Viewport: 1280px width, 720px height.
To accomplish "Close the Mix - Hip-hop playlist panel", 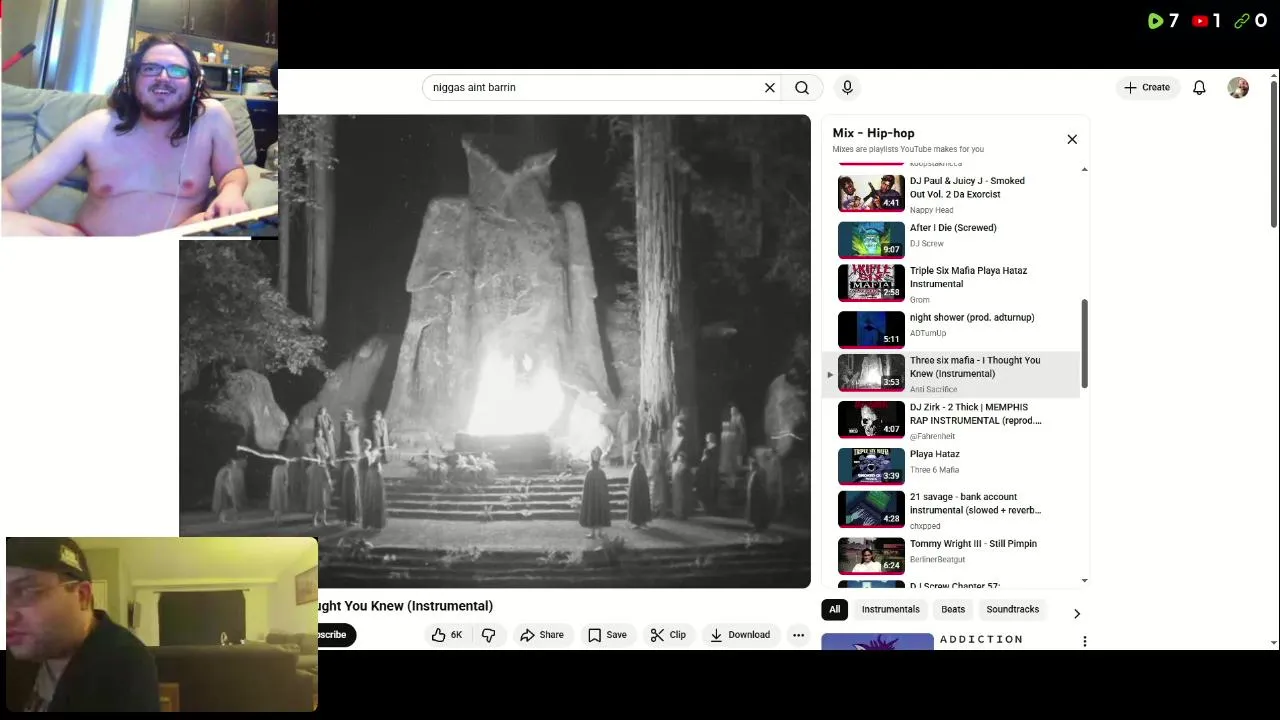I will point(1072,139).
